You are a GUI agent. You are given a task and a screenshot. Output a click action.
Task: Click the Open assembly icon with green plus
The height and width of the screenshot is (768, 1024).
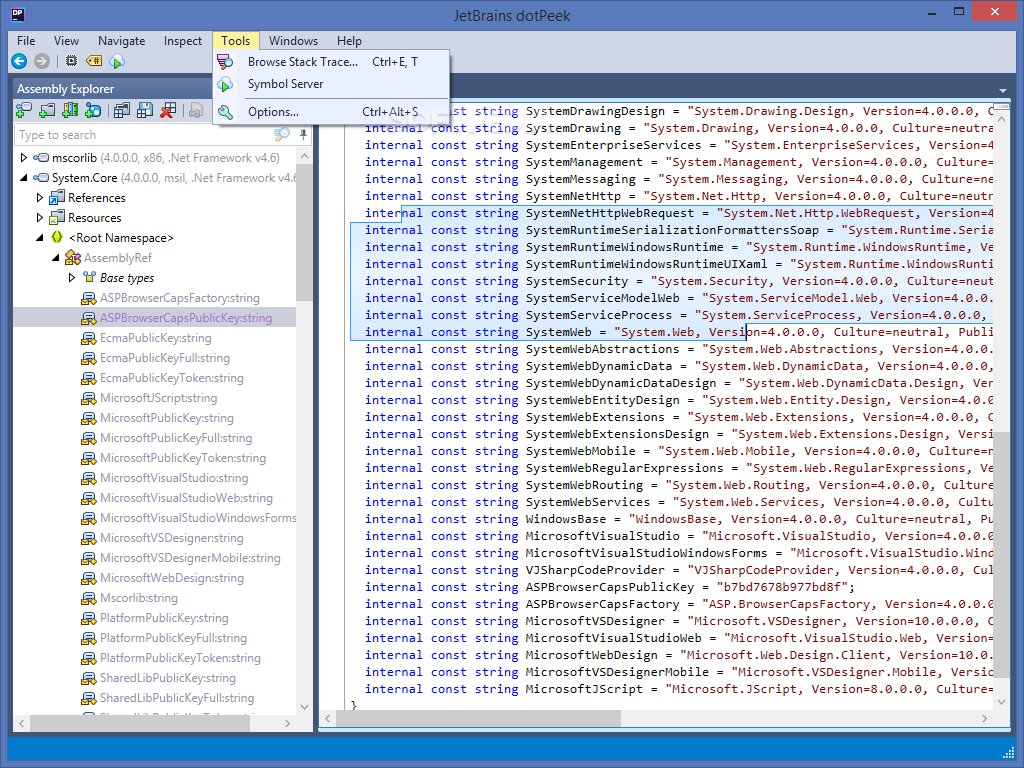(x=24, y=111)
